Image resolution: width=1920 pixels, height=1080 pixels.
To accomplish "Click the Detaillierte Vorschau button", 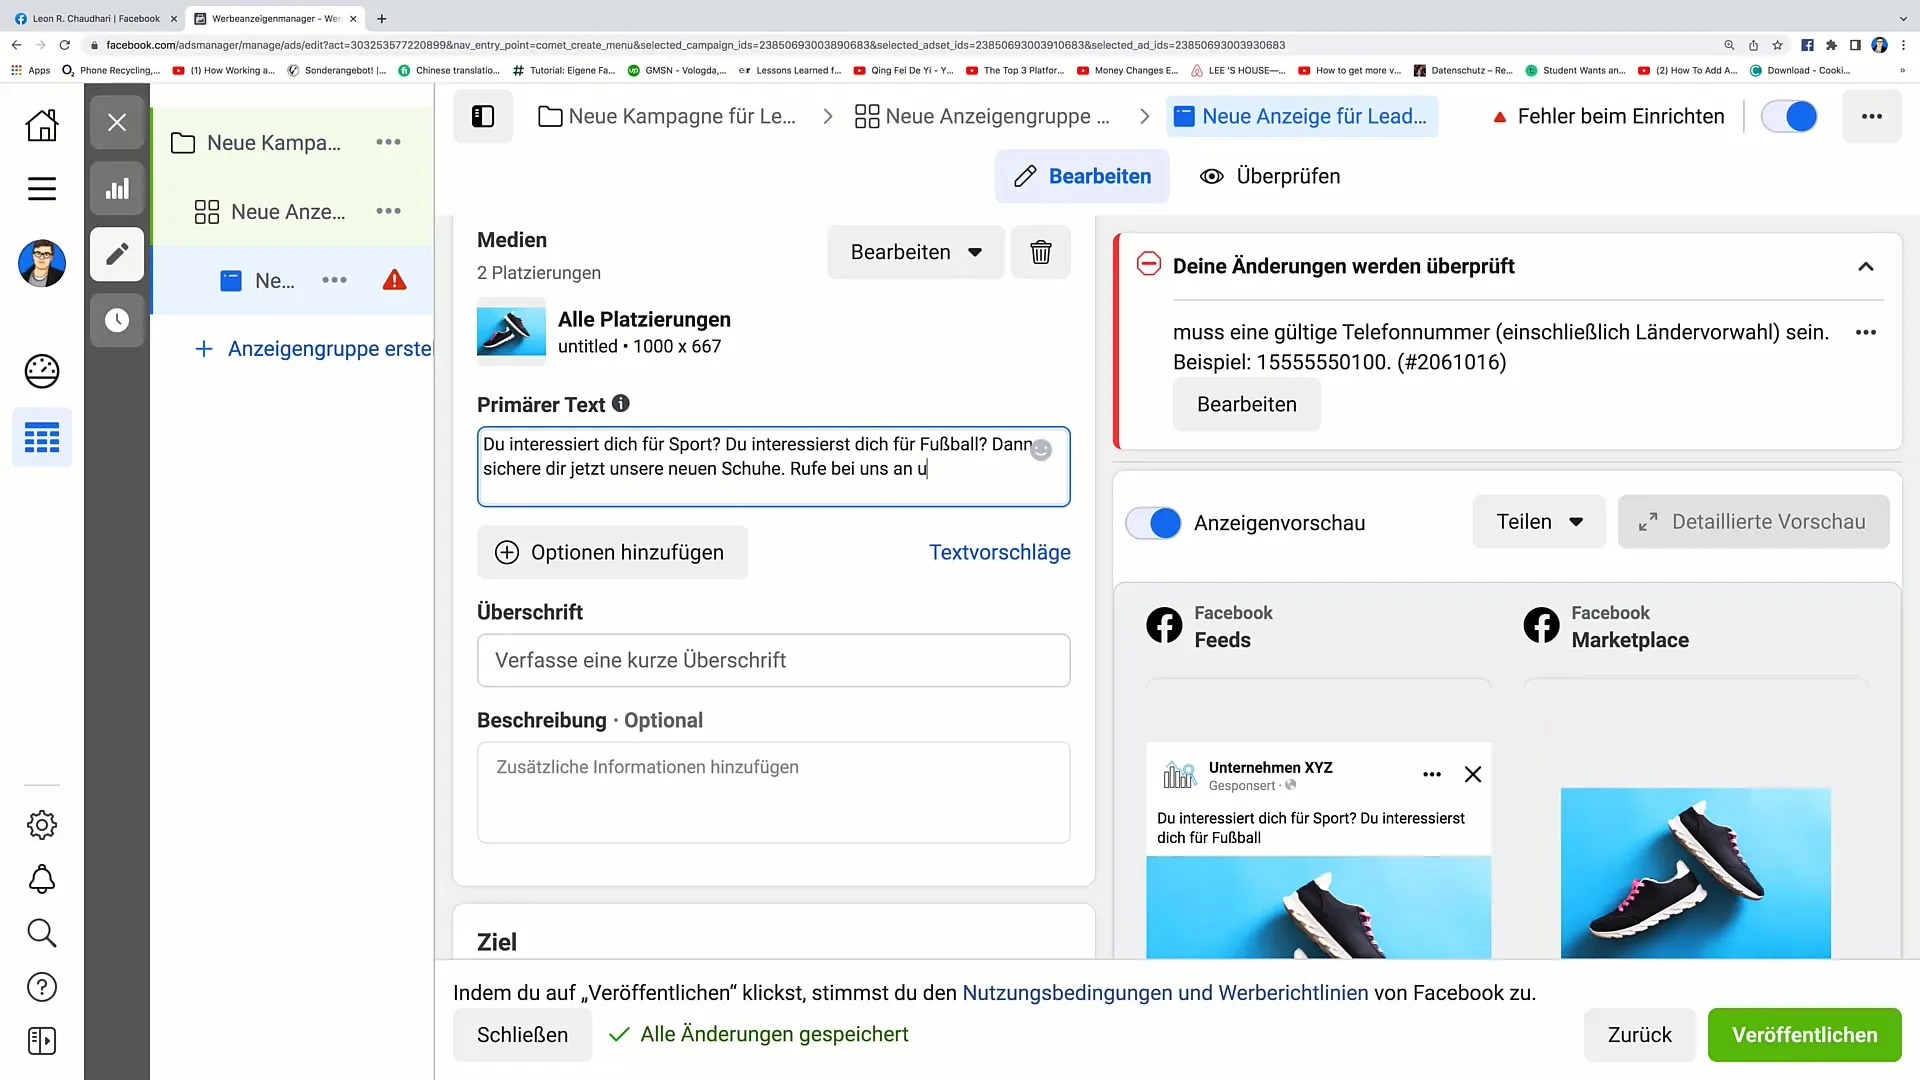I will 1753,522.
